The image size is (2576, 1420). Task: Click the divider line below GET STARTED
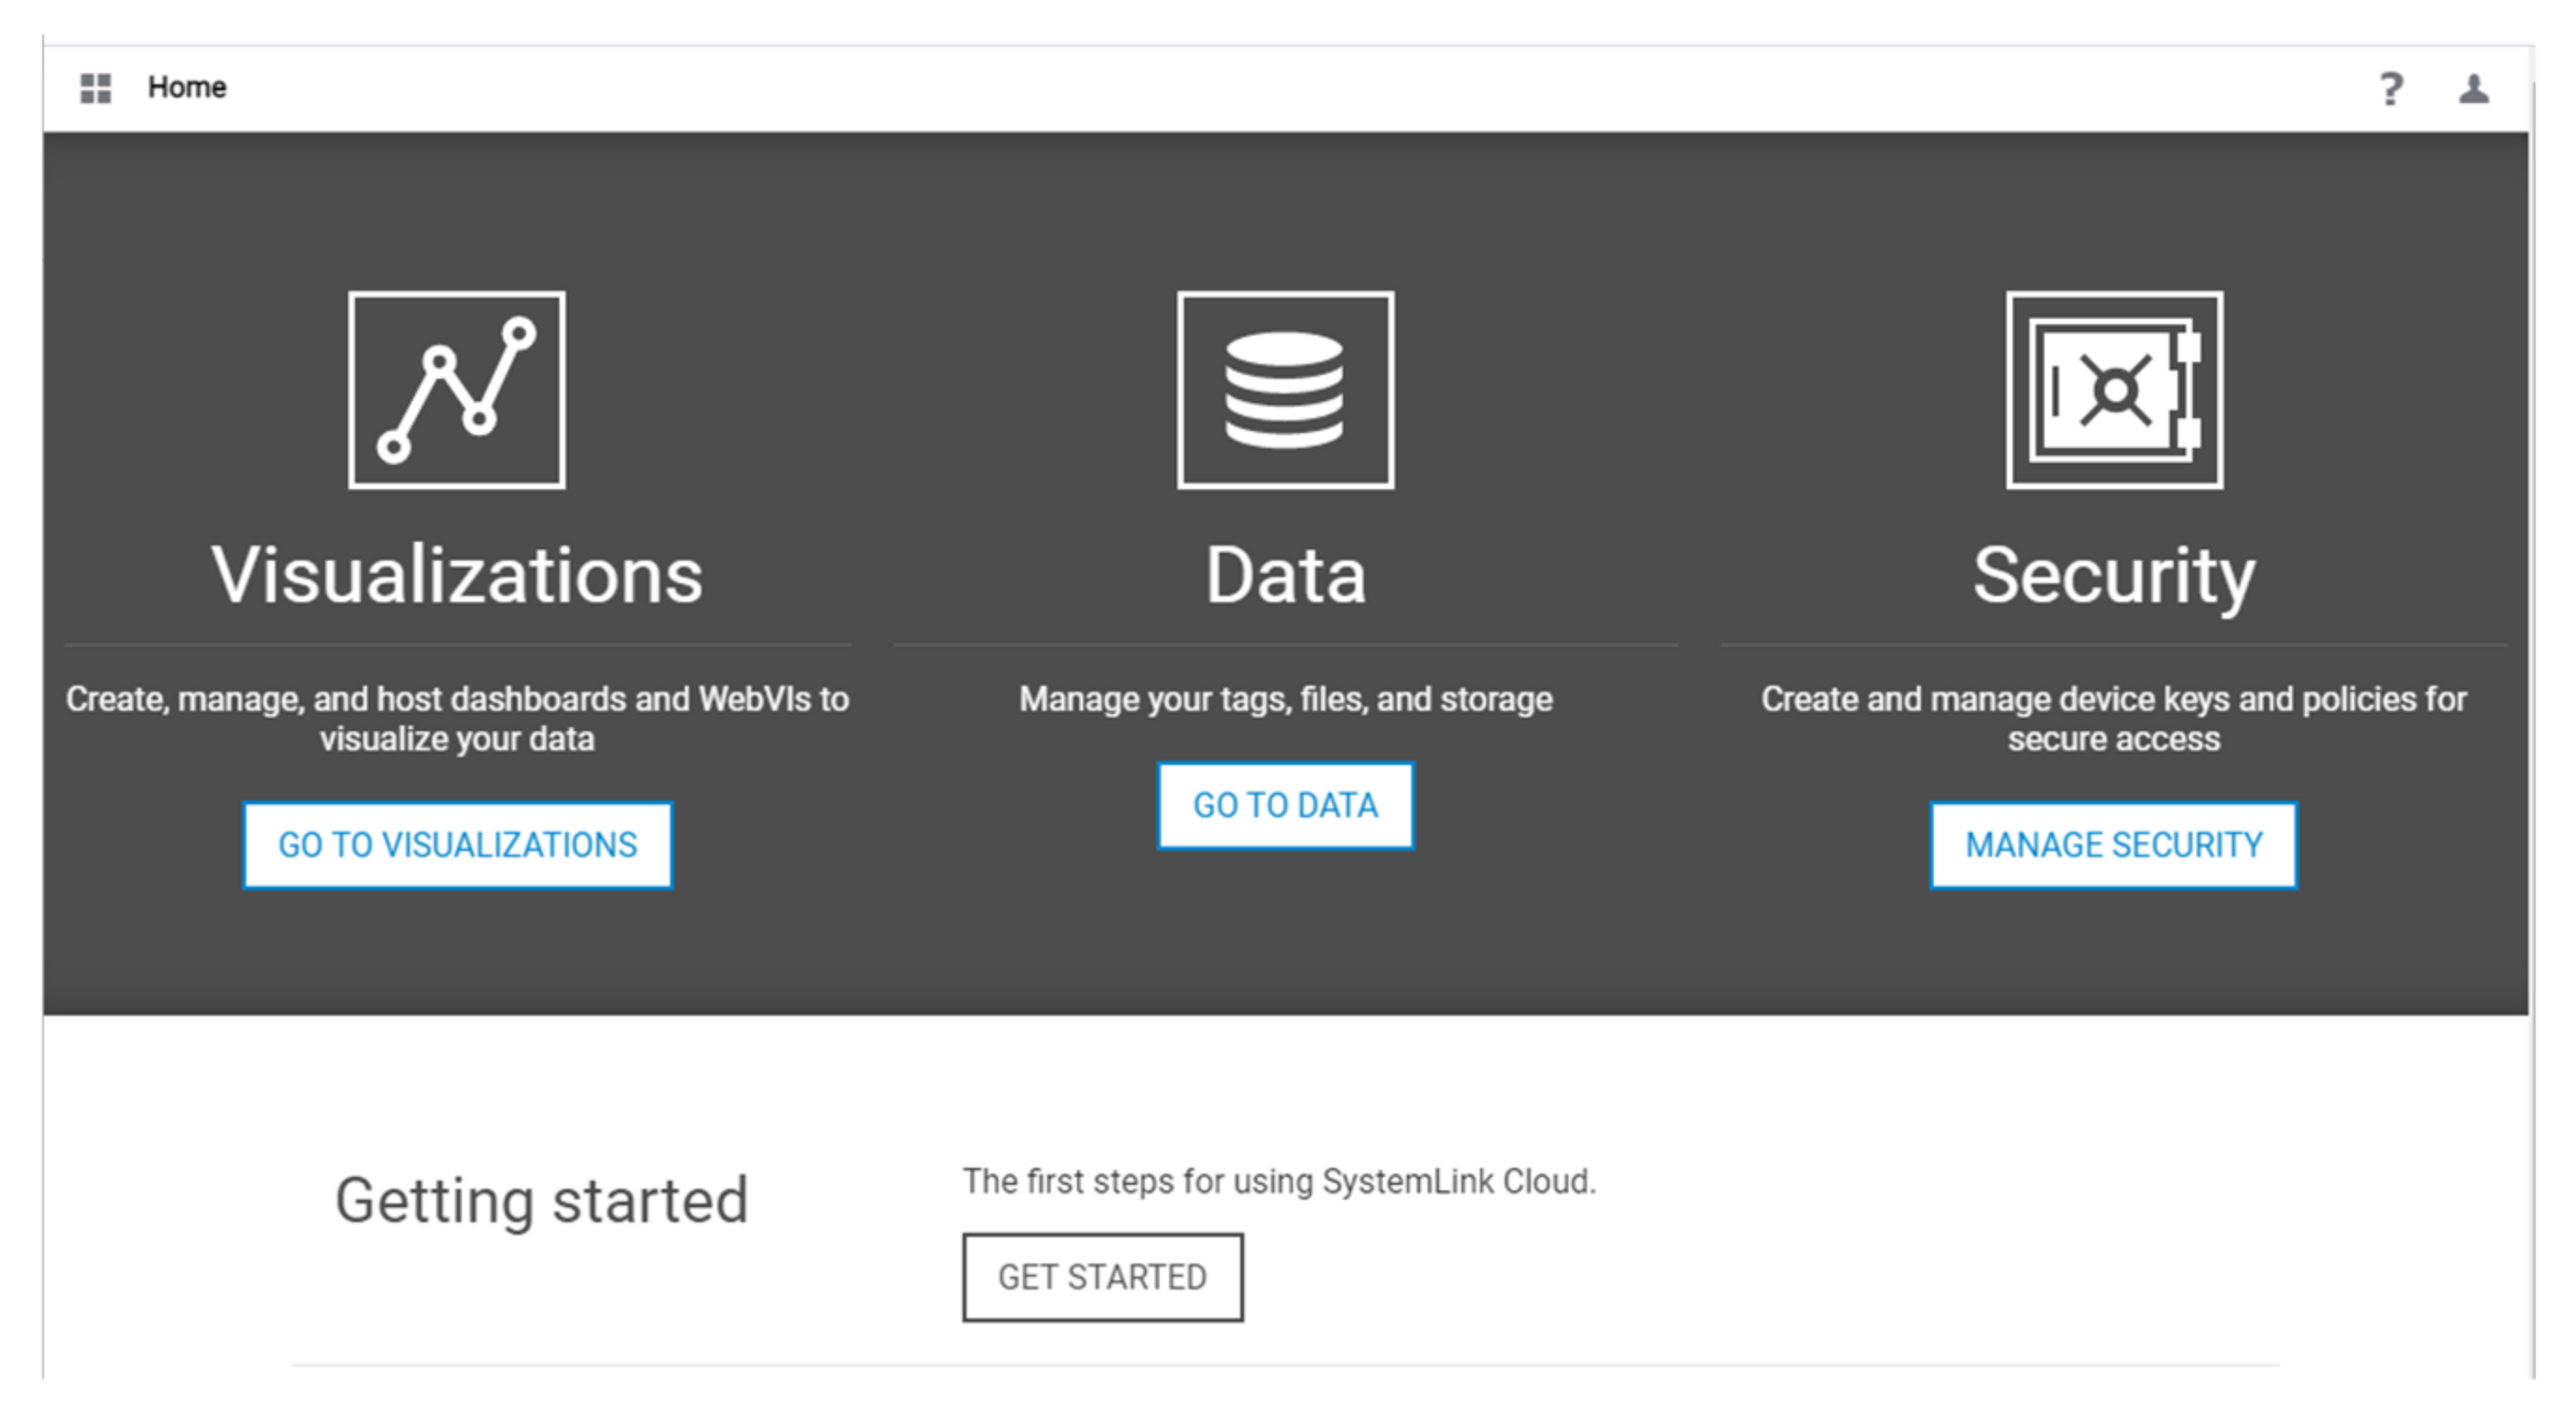pyautogui.click(x=1285, y=1364)
